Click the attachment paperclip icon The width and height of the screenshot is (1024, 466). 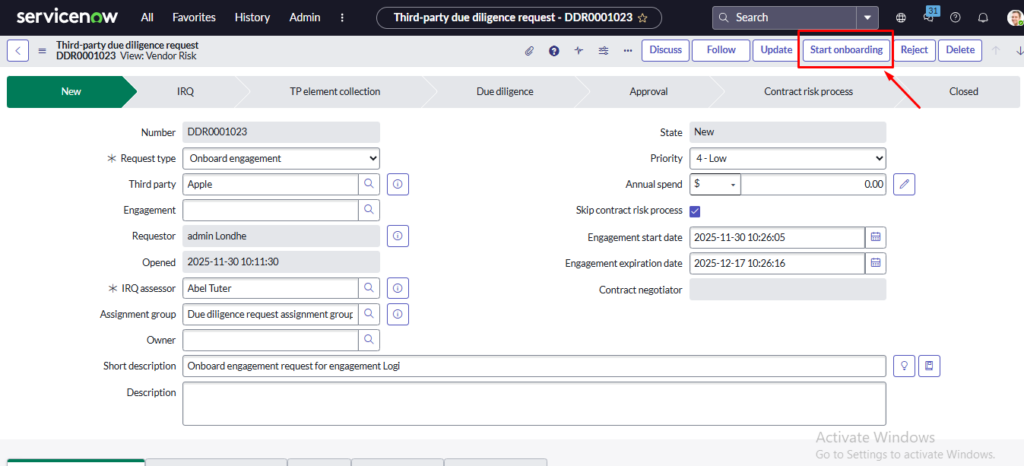pos(530,51)
